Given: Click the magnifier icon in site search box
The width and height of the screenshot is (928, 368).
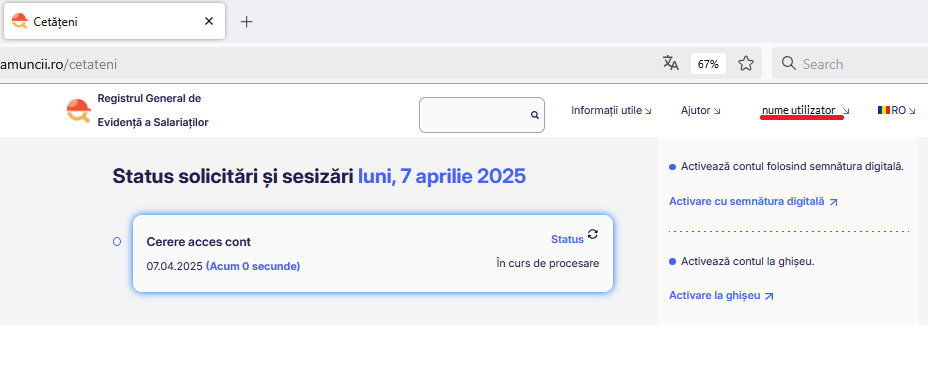Looking at the screenshot, I should [x=535, y=115].
